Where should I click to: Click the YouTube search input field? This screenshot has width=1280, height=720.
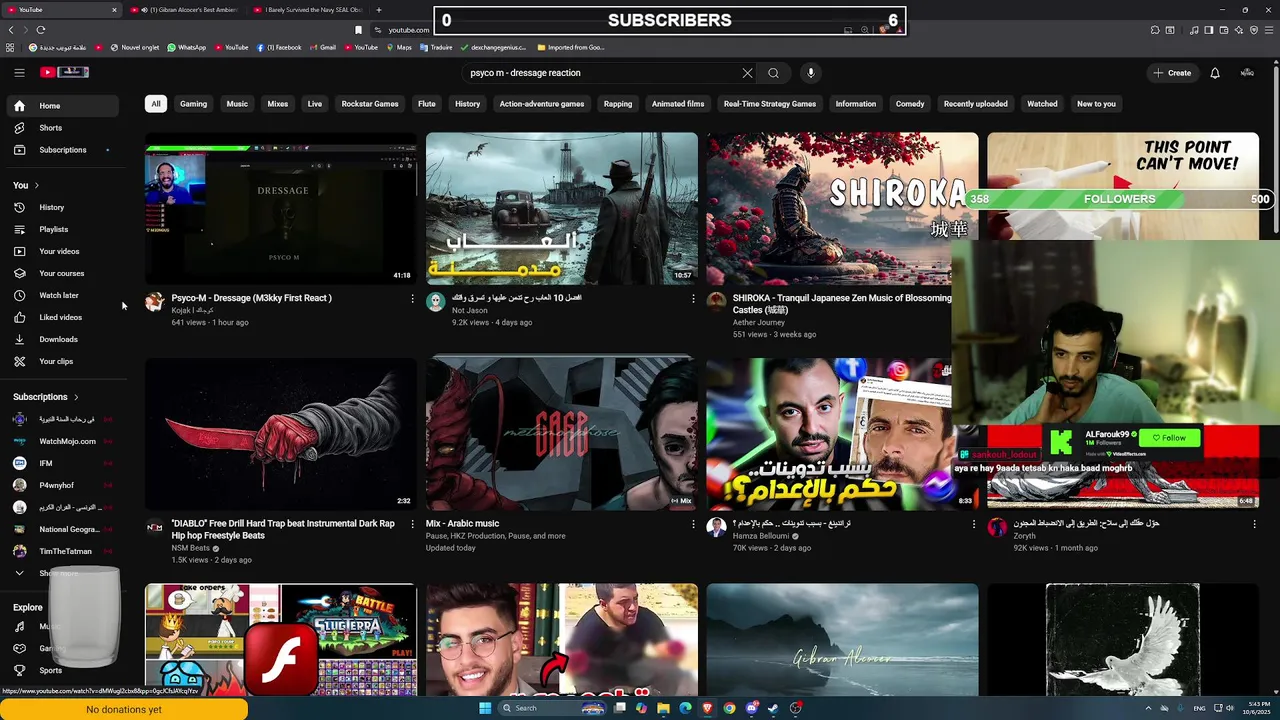click(x=600, y=73)
